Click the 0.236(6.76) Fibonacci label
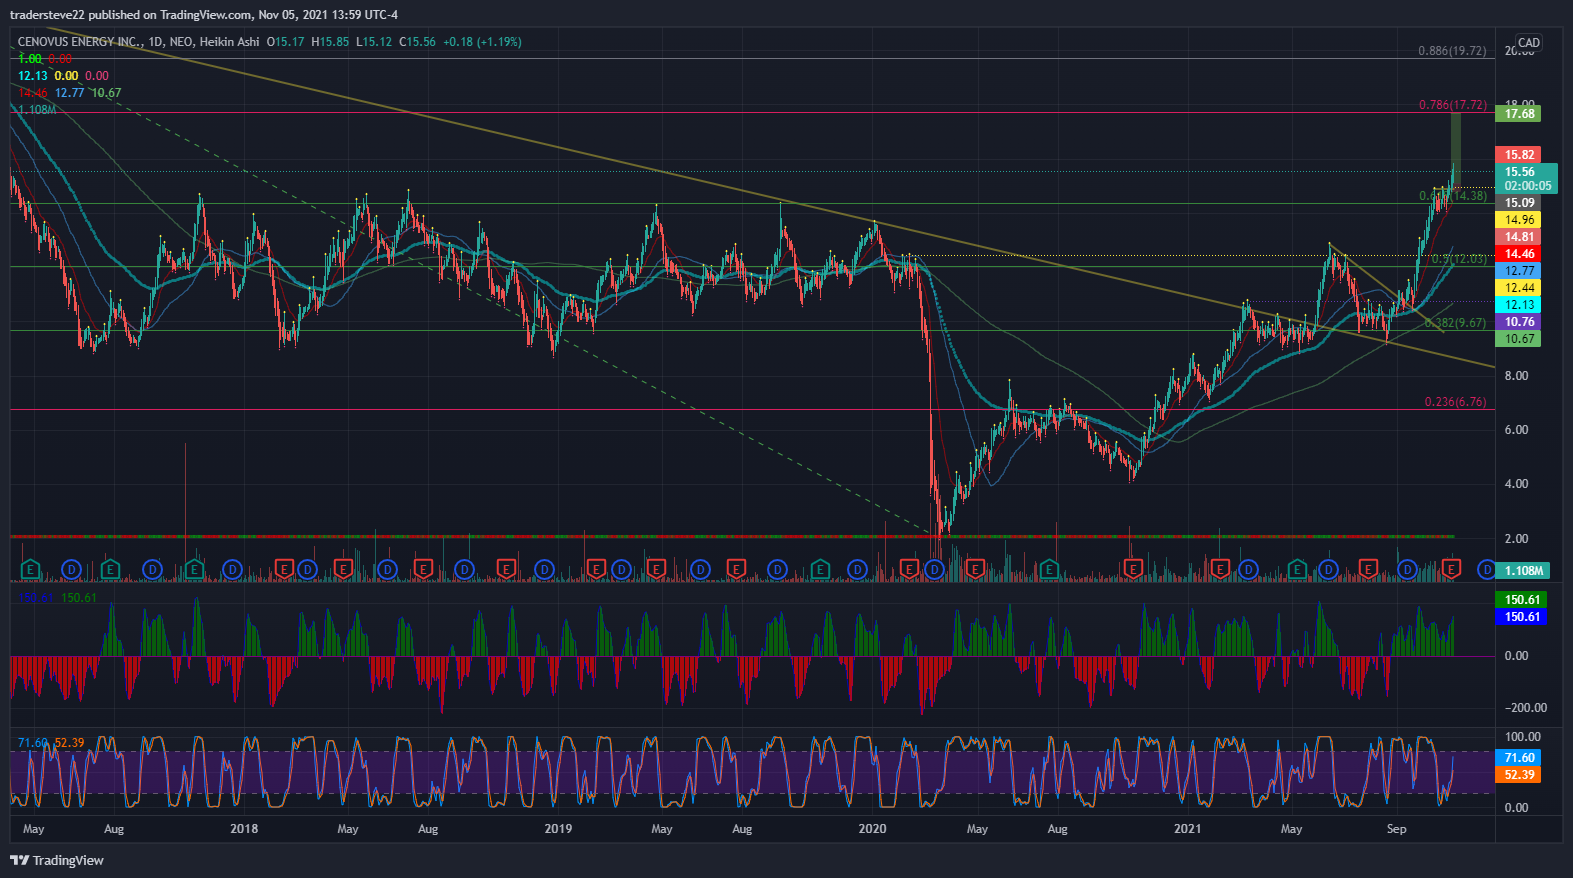1573x878 pixels. tap(1455, 402)
